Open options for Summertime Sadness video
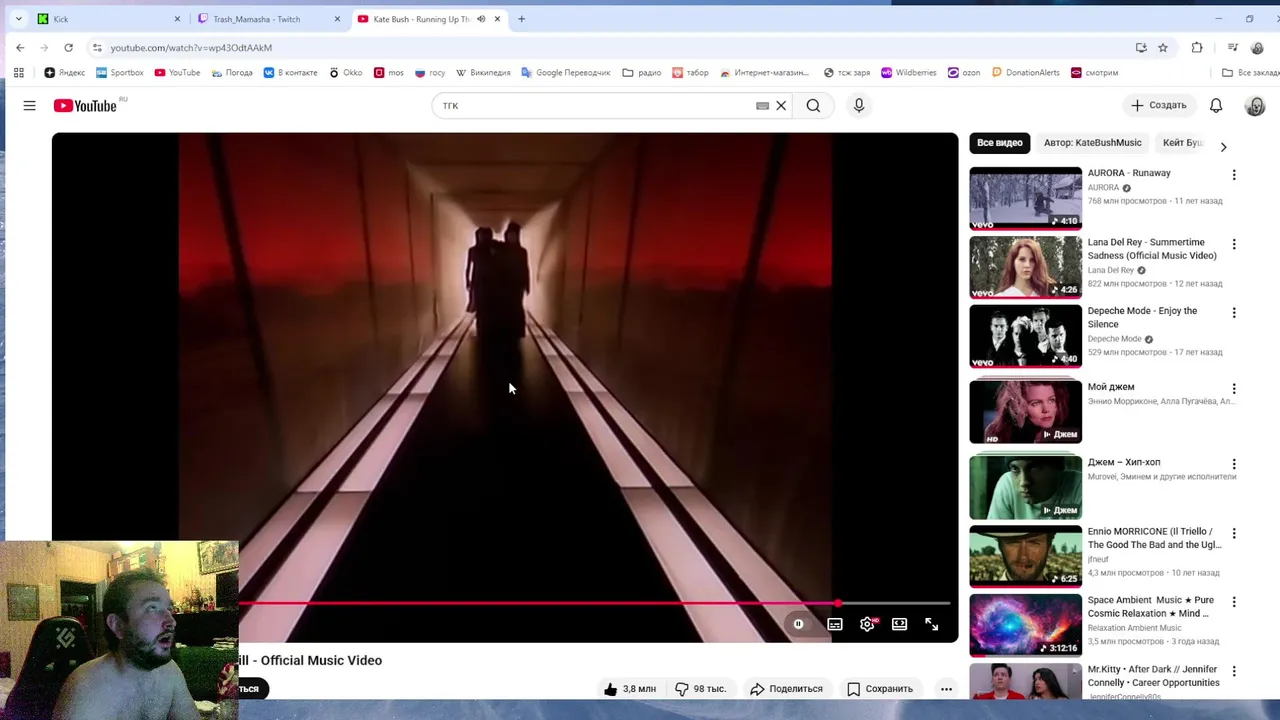Viewport: 1280px width, 720px height. [1234, 244]
